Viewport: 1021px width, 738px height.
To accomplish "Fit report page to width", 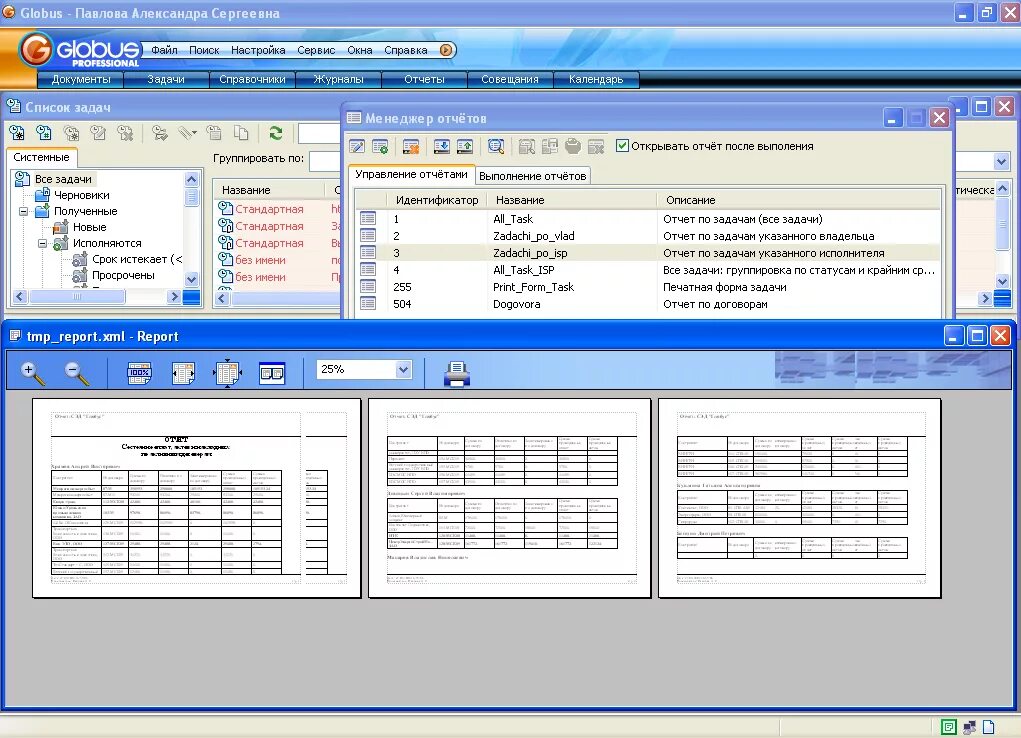I will (184, 373).
